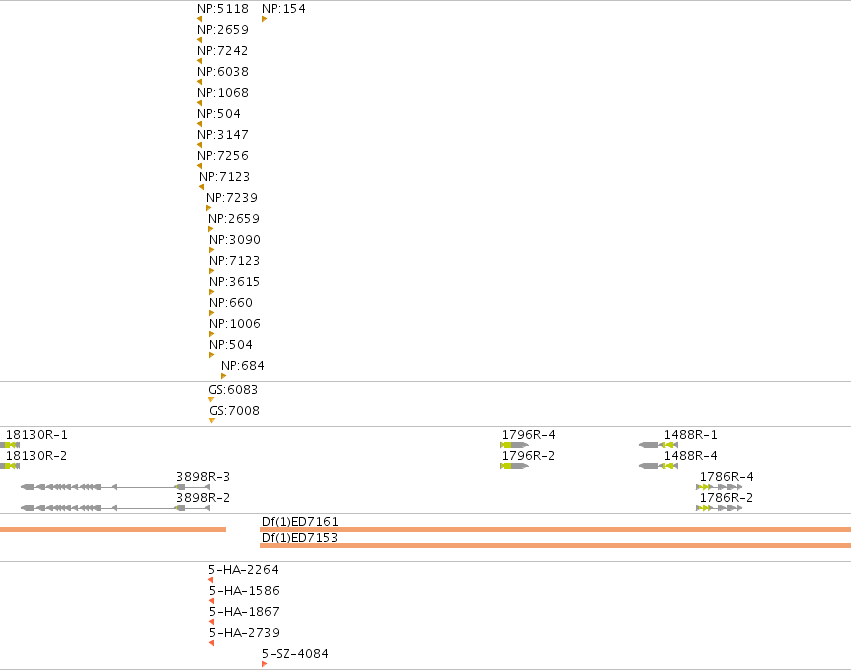Pick the arrow glyph under NP:7256
851x670 pixels.
click(199, 166)
